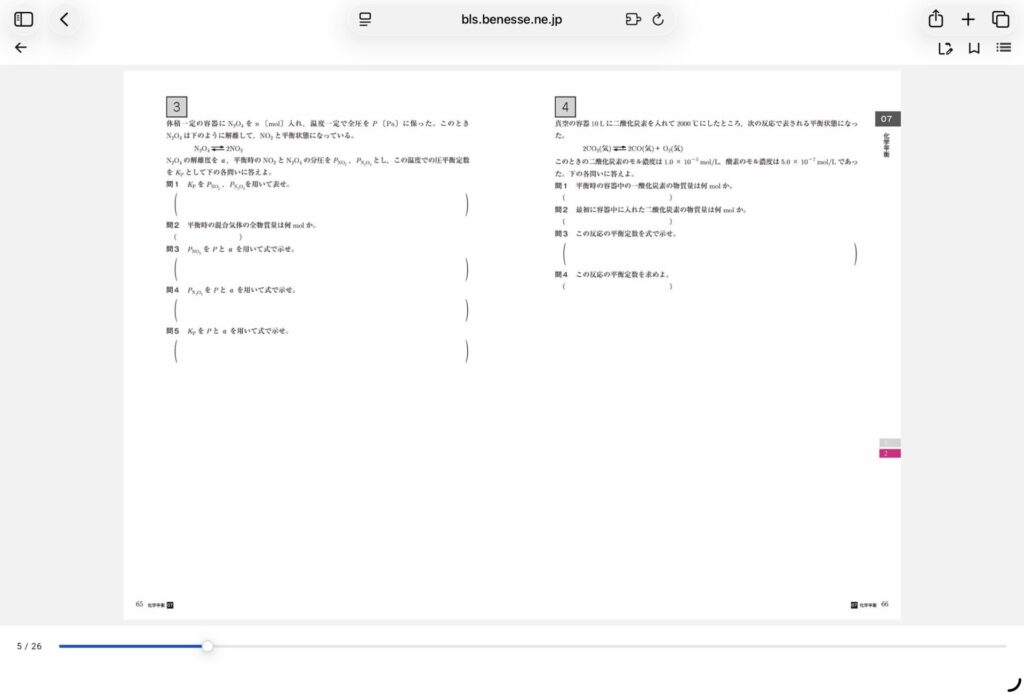Select the pink side tab labeled 2

[x=889, y=453]
